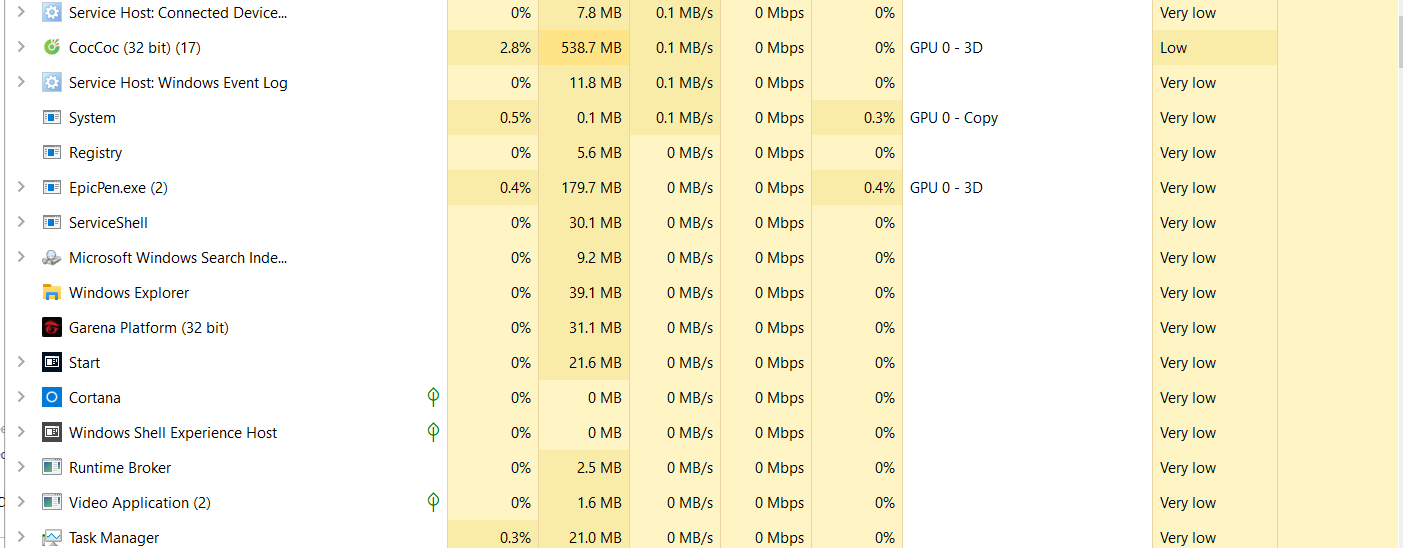This screenshot has width=1403, height=548.
Task: Click the Service Host Windows Event Log gear icon
Action: (x=52, y=83)
